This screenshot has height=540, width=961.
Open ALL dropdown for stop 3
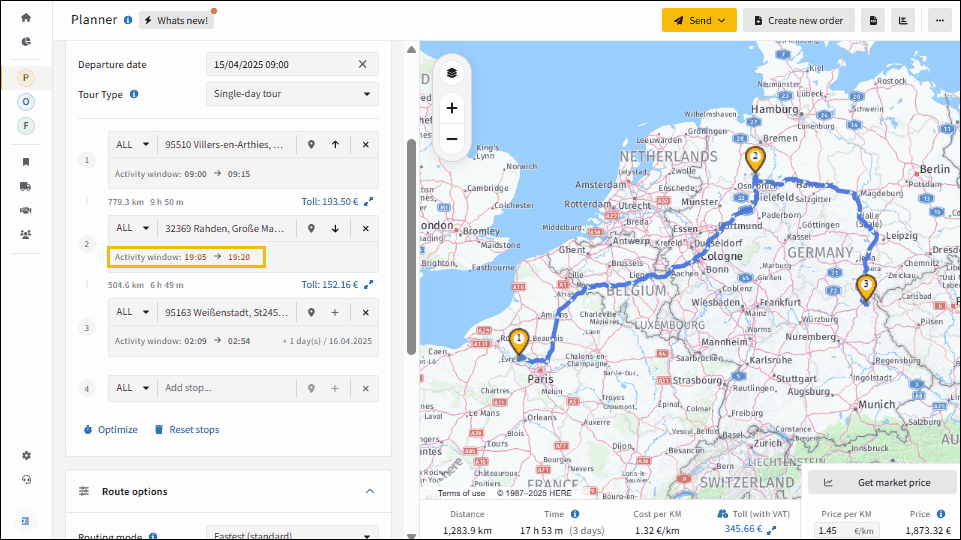coord(132,313)
